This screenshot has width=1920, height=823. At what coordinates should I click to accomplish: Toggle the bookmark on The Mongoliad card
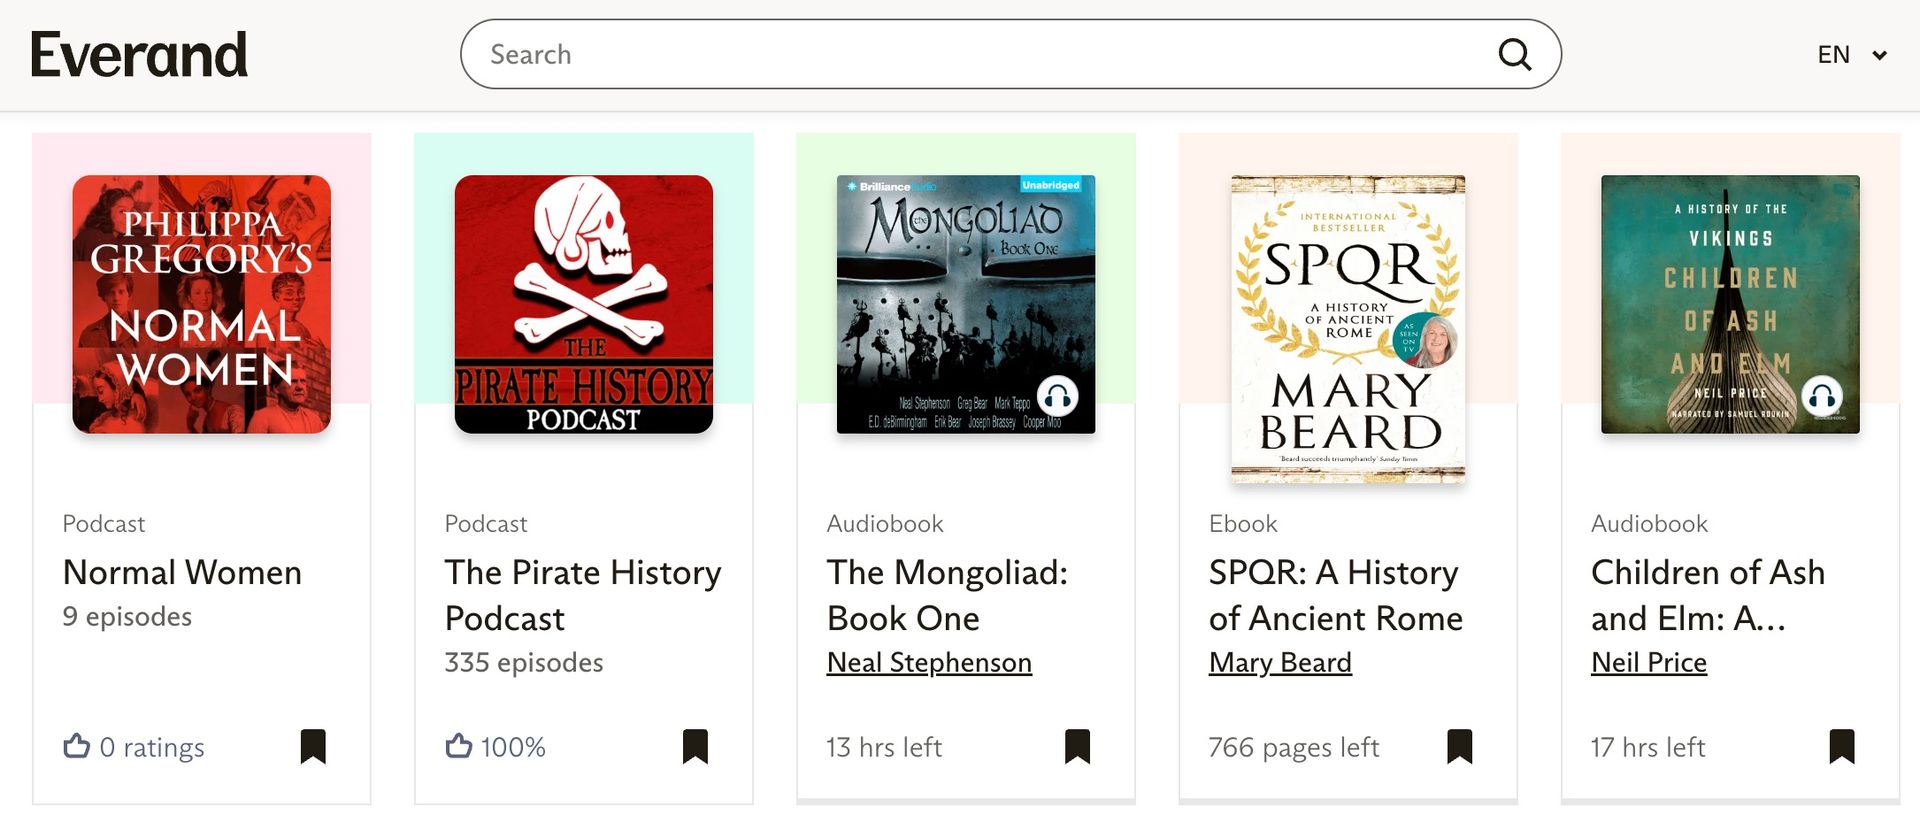tap(1078, 746)
